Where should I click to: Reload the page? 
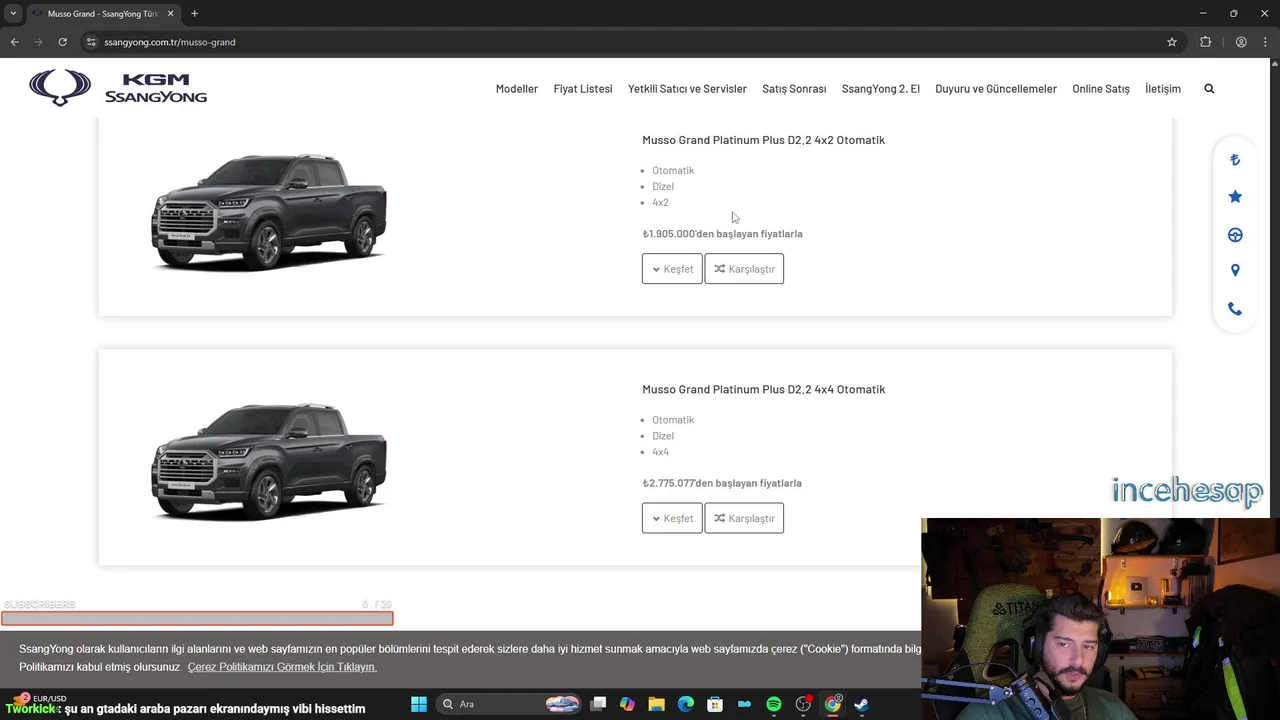pos(62,42)
